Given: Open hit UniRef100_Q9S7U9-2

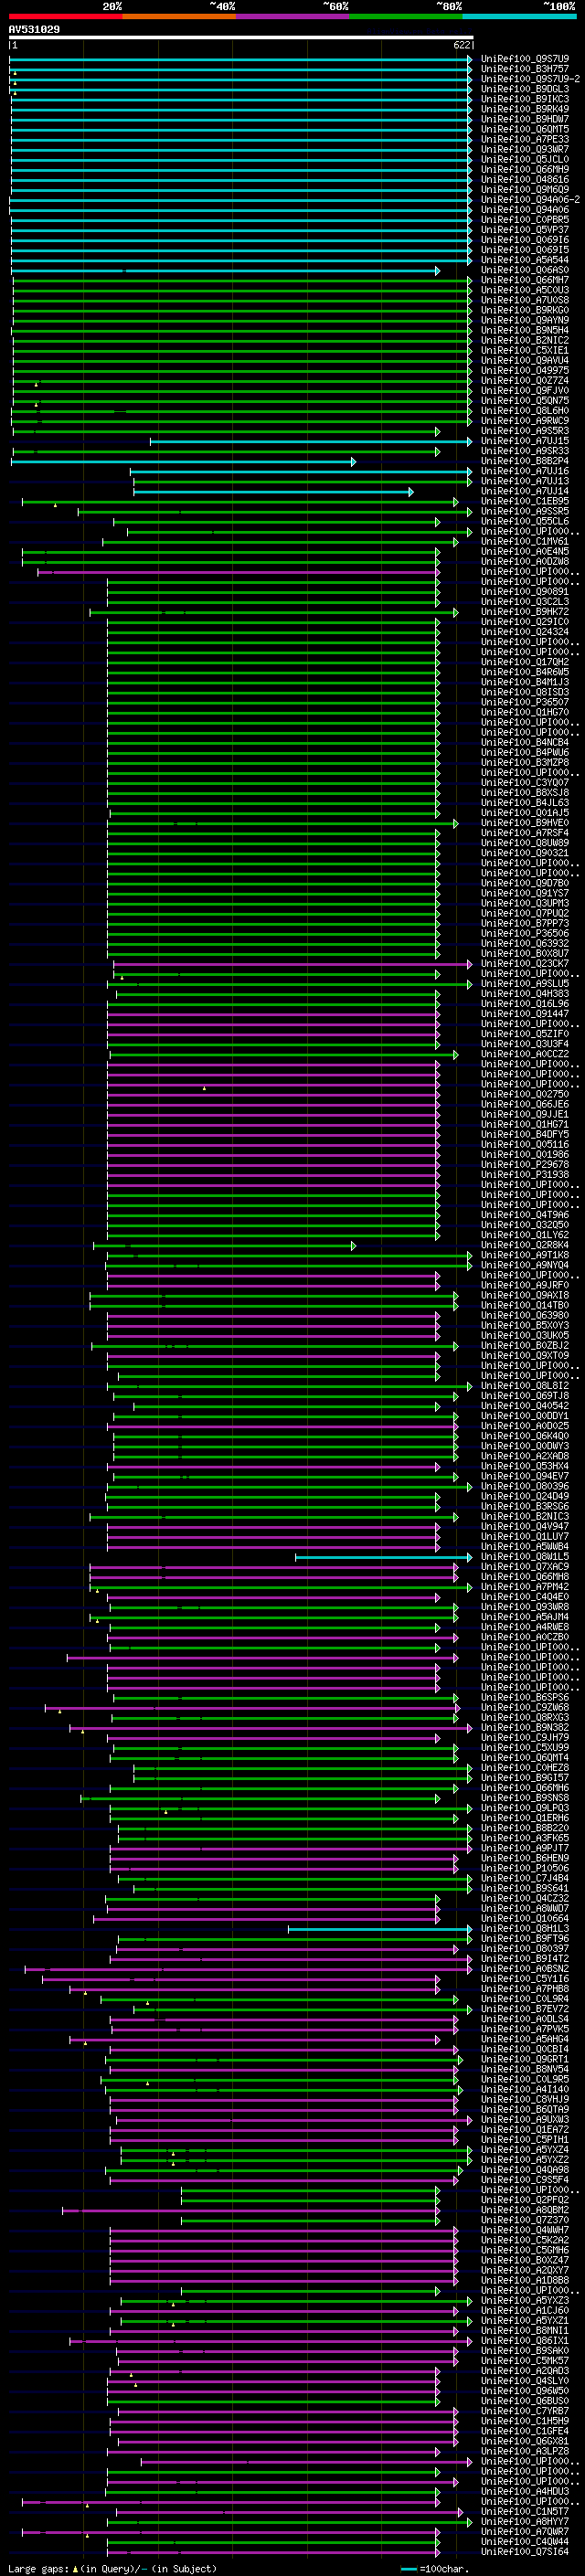Looking at the screenshot, I should (531, 79).
